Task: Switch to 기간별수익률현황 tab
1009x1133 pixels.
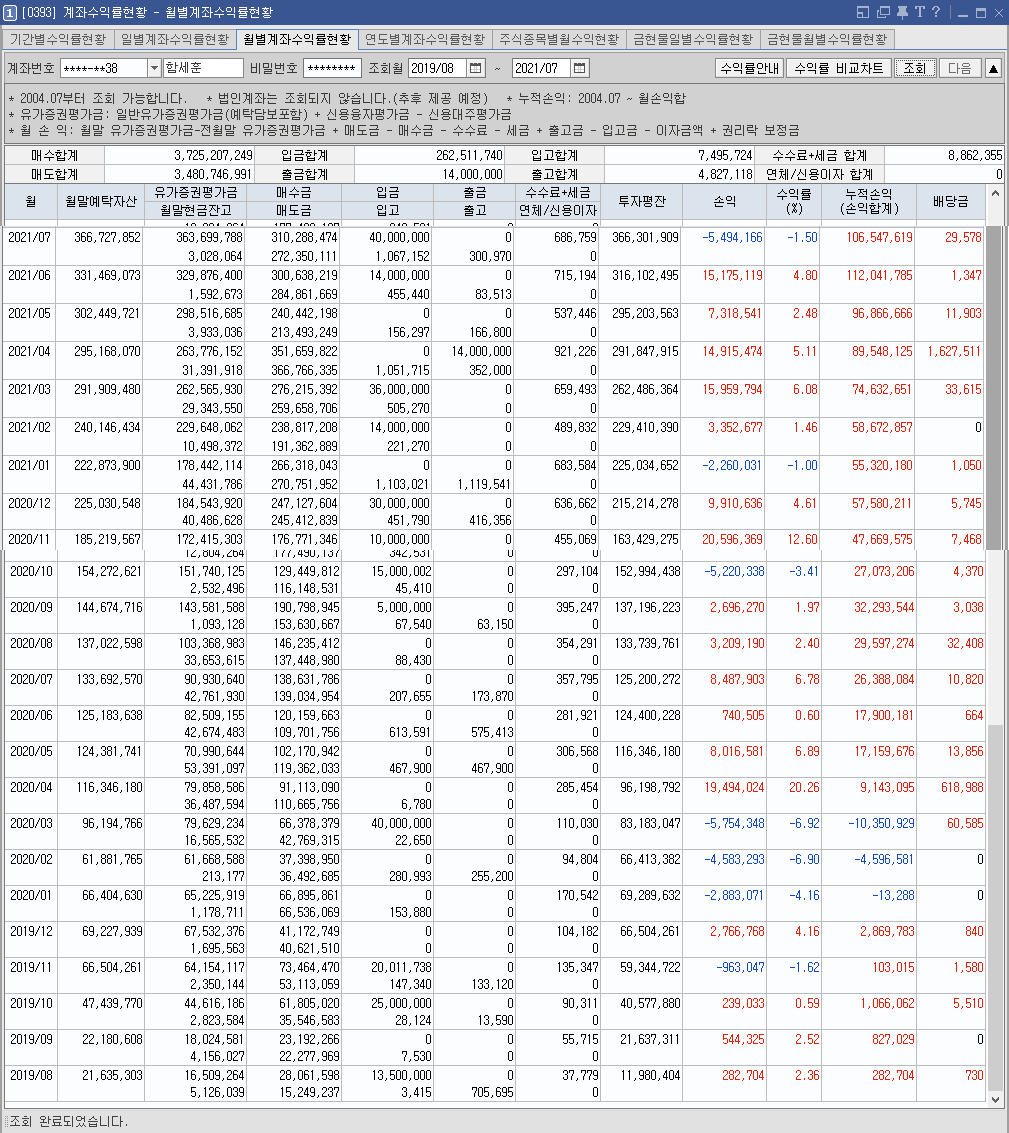Action: [x=58, y=39]
